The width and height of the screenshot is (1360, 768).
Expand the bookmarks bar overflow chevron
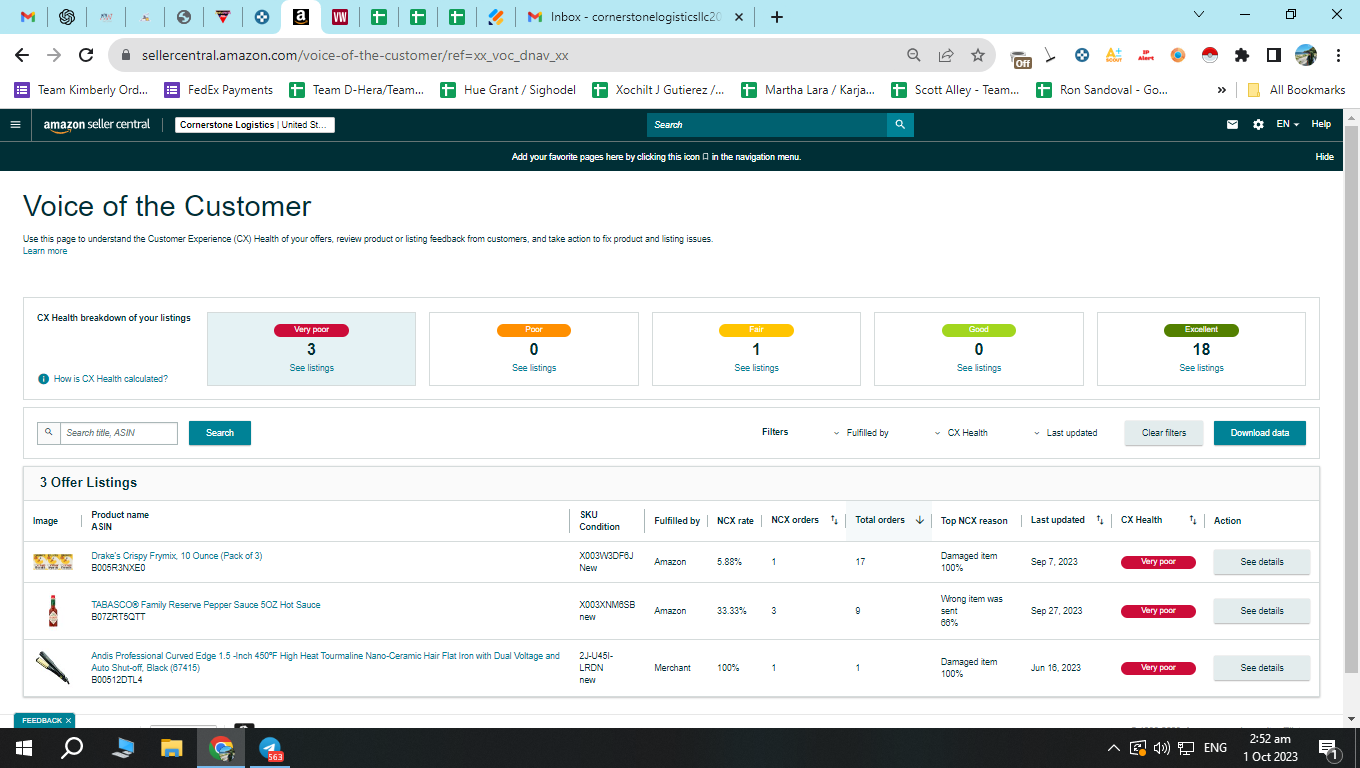(x=1222, y=90)
